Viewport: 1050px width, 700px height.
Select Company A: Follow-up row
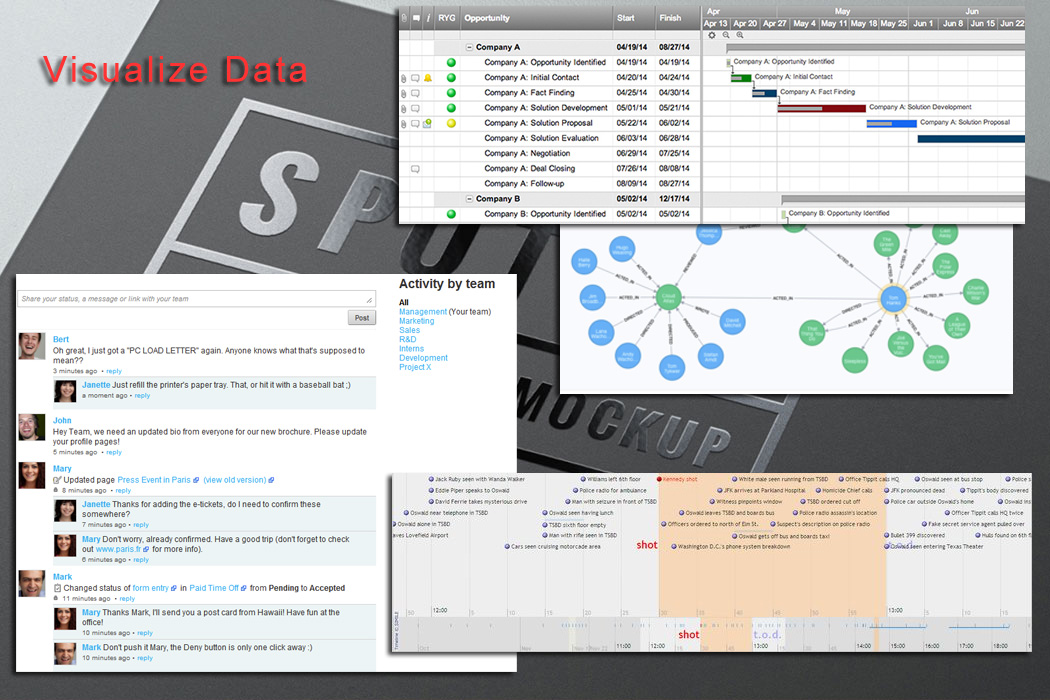click(549, 184)
